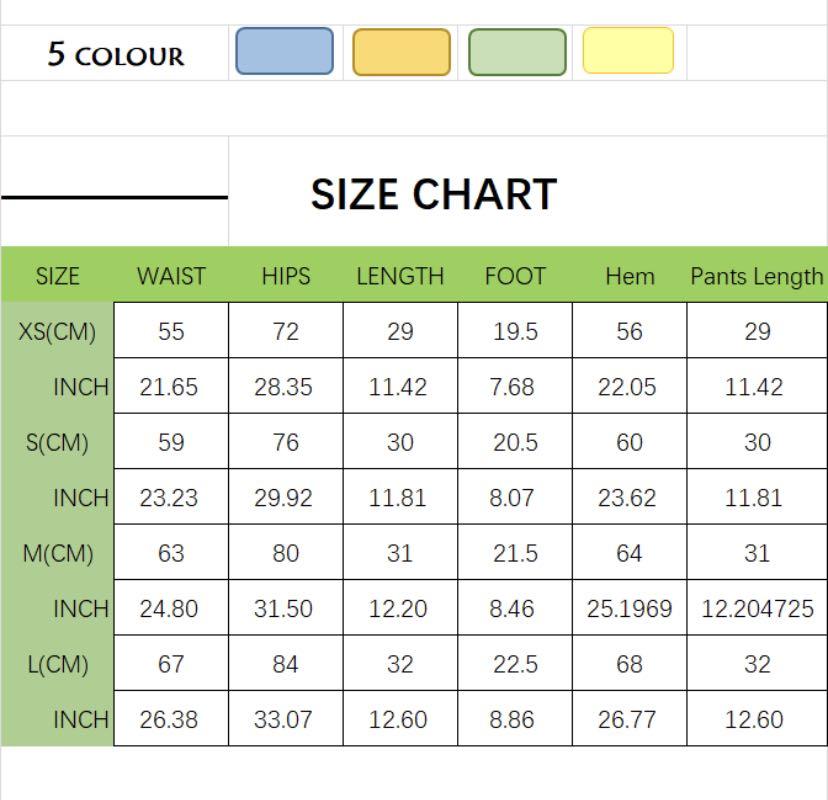Select the XS(CM) row label
This screenshot has width=828, height=800.
coord(57,332)
